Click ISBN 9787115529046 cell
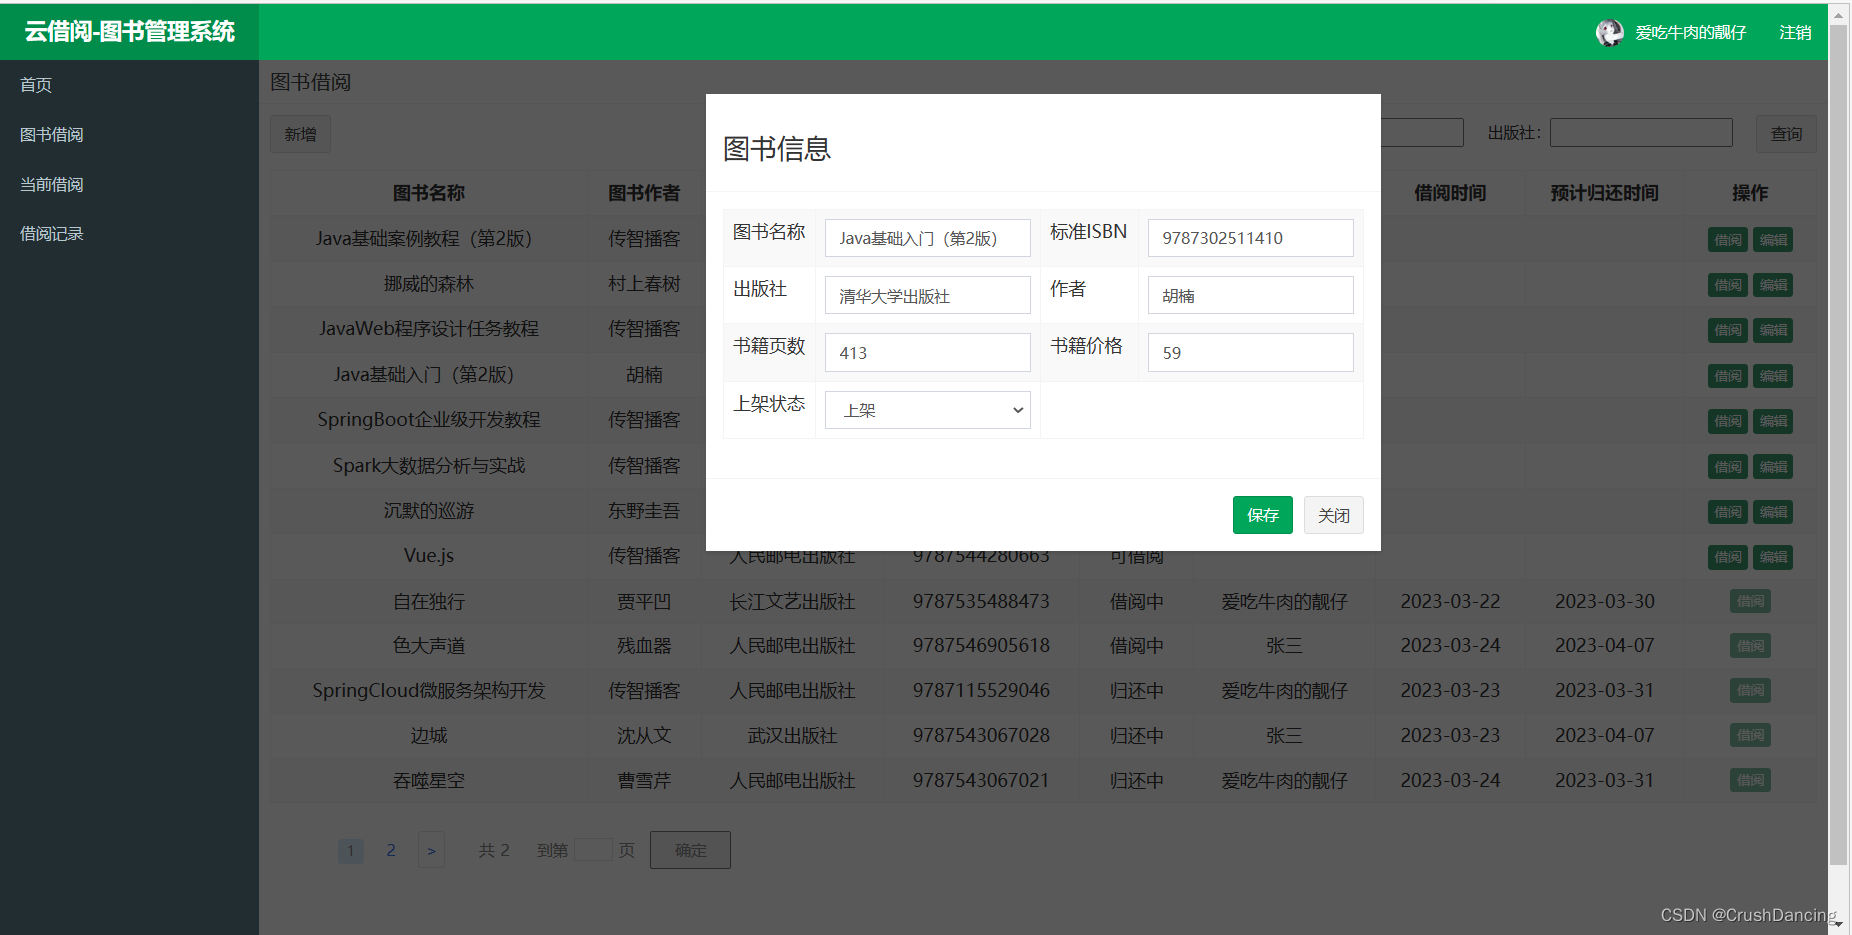1852x935 pixels. pos(981,690)
